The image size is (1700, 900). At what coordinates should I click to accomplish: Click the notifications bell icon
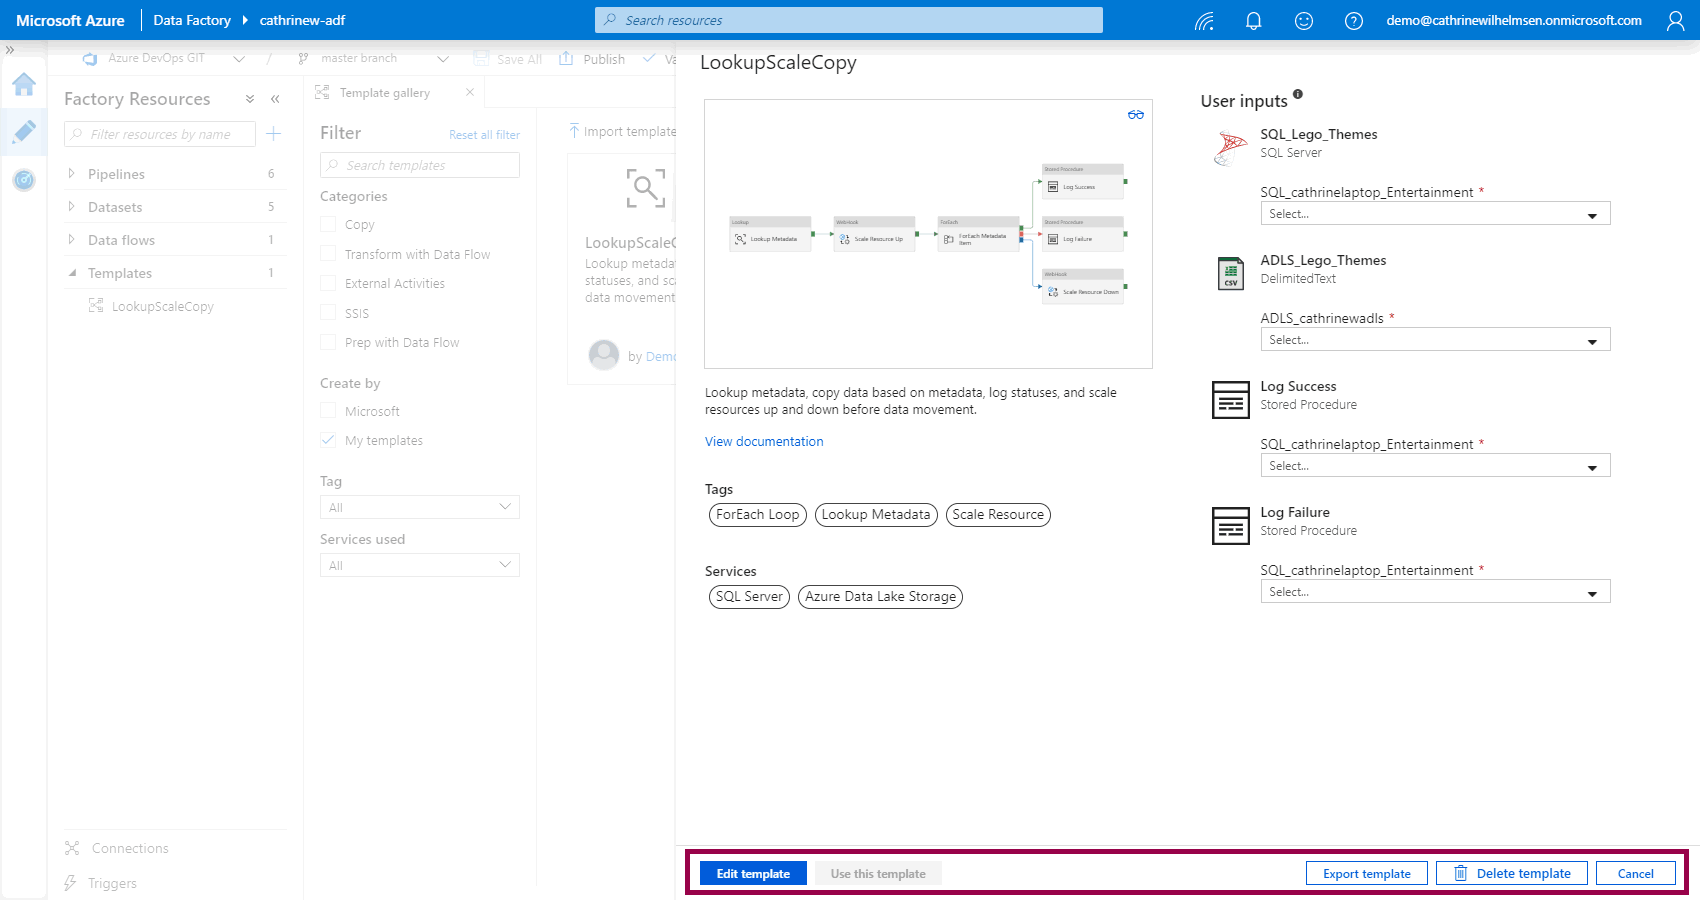(x=1253, y=21)
